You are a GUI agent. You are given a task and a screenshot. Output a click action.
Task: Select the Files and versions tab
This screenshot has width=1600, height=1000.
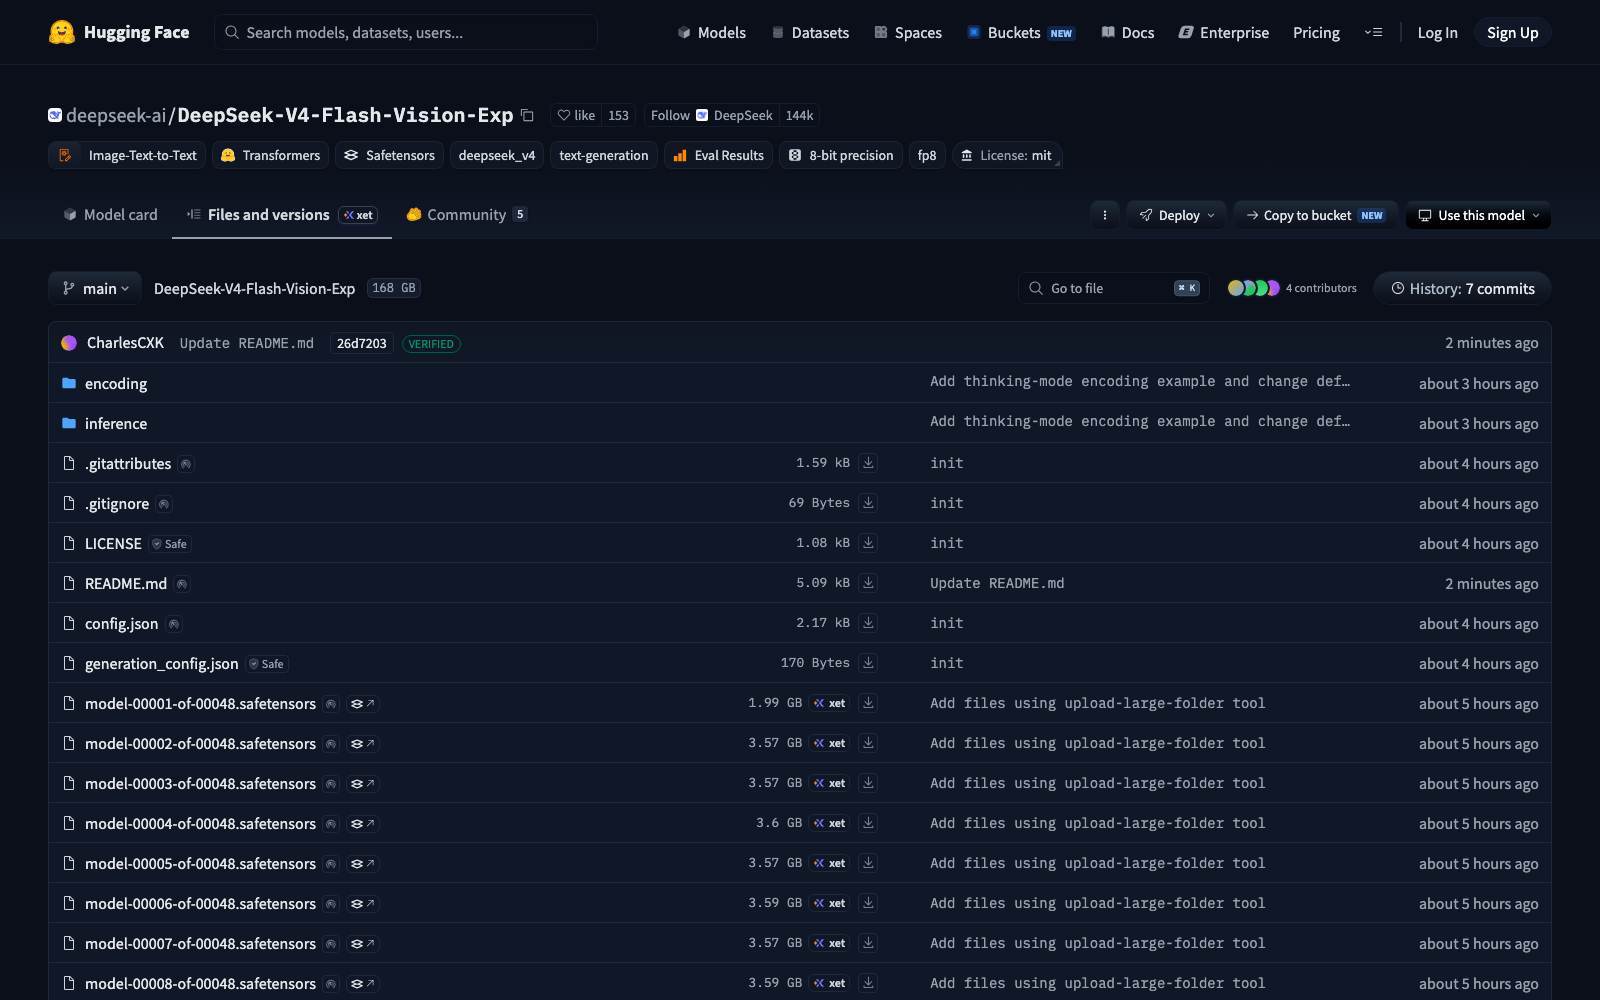point(282,214)
